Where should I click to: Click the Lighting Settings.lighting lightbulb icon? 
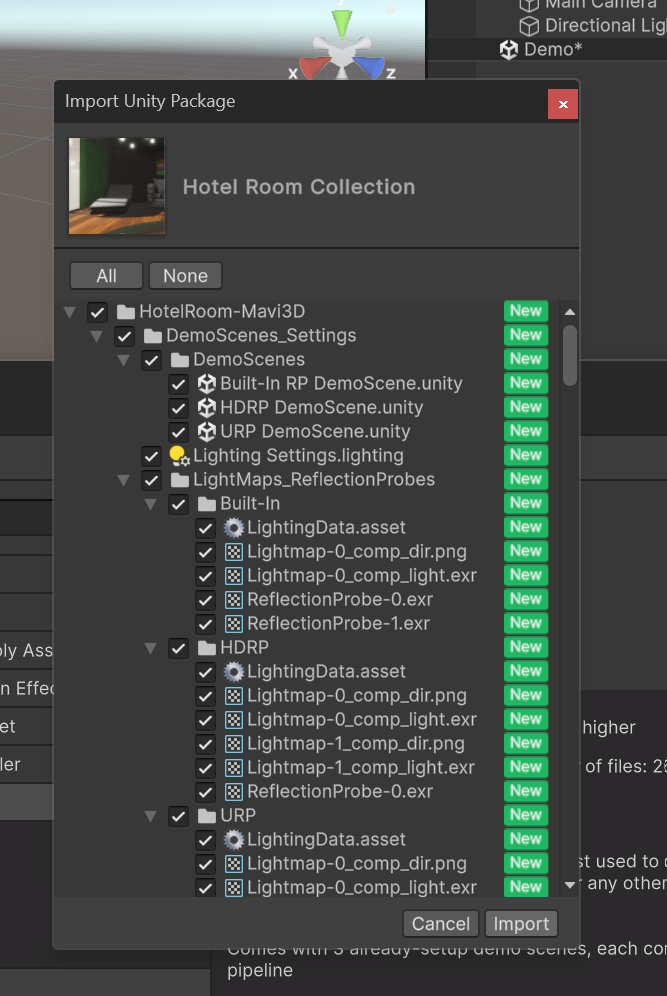click(180, 456)
